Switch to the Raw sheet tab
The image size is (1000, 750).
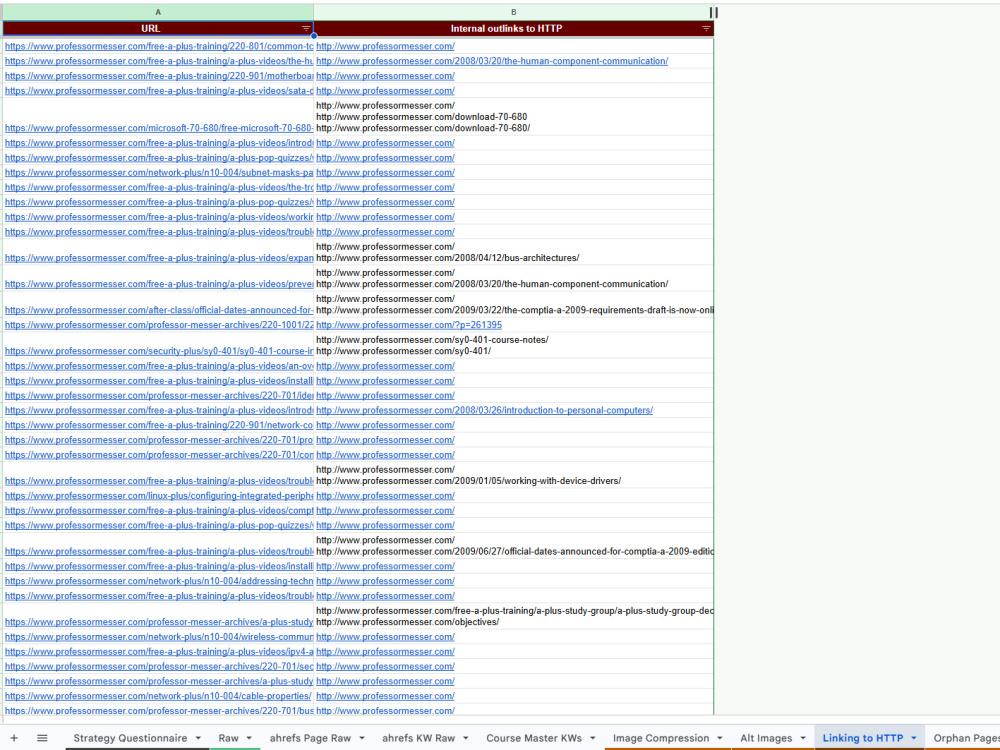click(228, 738)
